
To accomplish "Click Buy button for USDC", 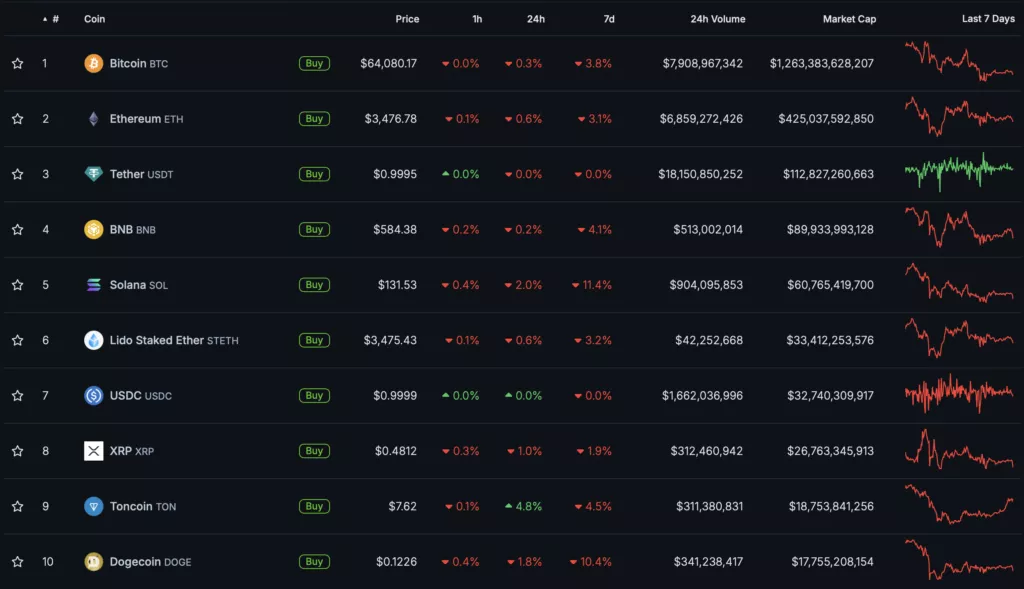I will click(x=314, y=396).
